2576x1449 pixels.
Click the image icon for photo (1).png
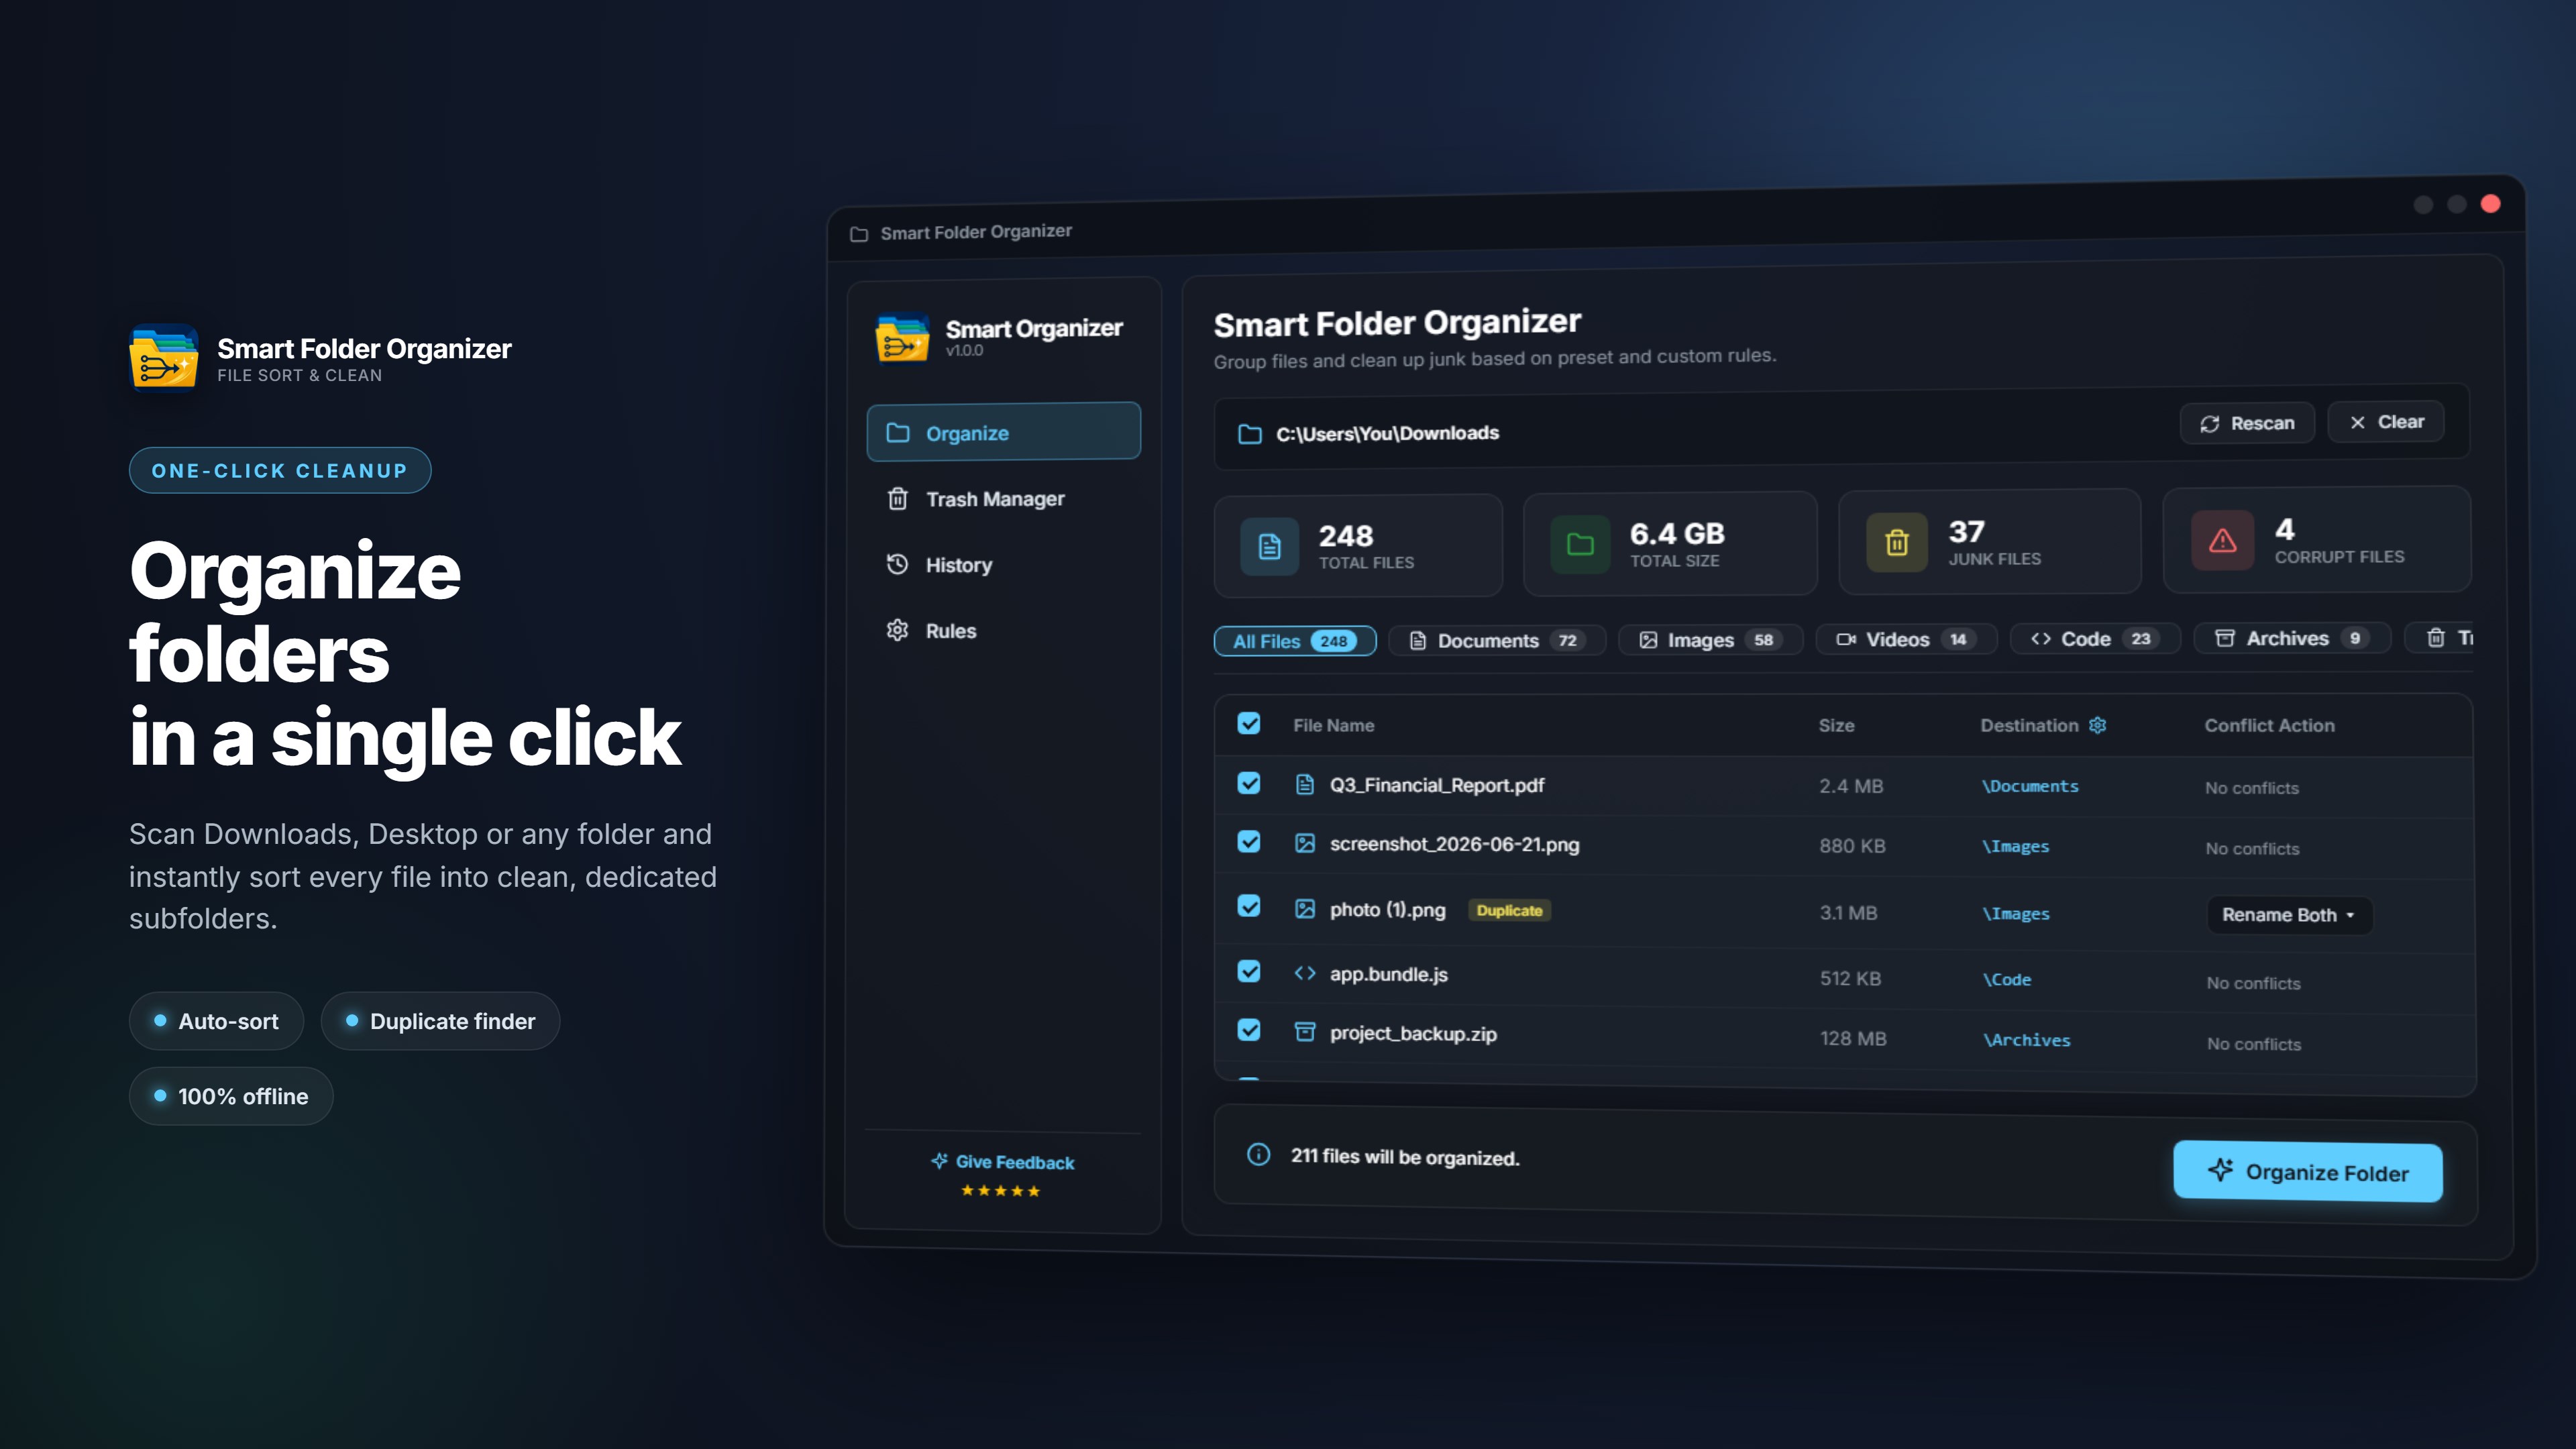click(x=1305, y=908)
